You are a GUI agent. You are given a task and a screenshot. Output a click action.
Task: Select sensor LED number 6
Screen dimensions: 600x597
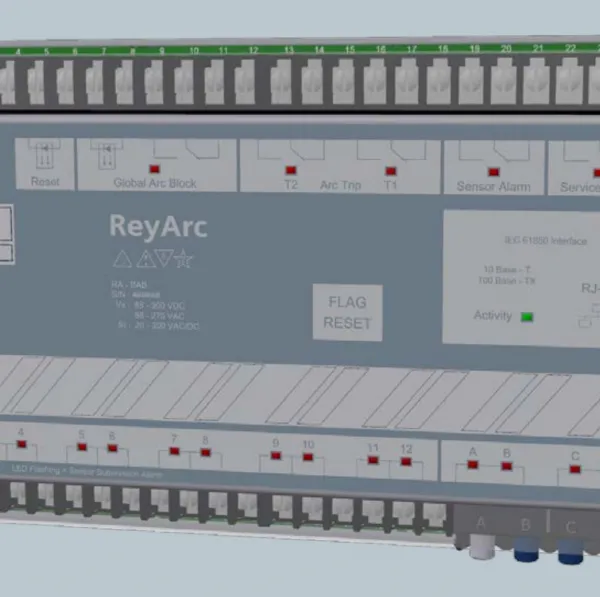(x=112, y=448)
